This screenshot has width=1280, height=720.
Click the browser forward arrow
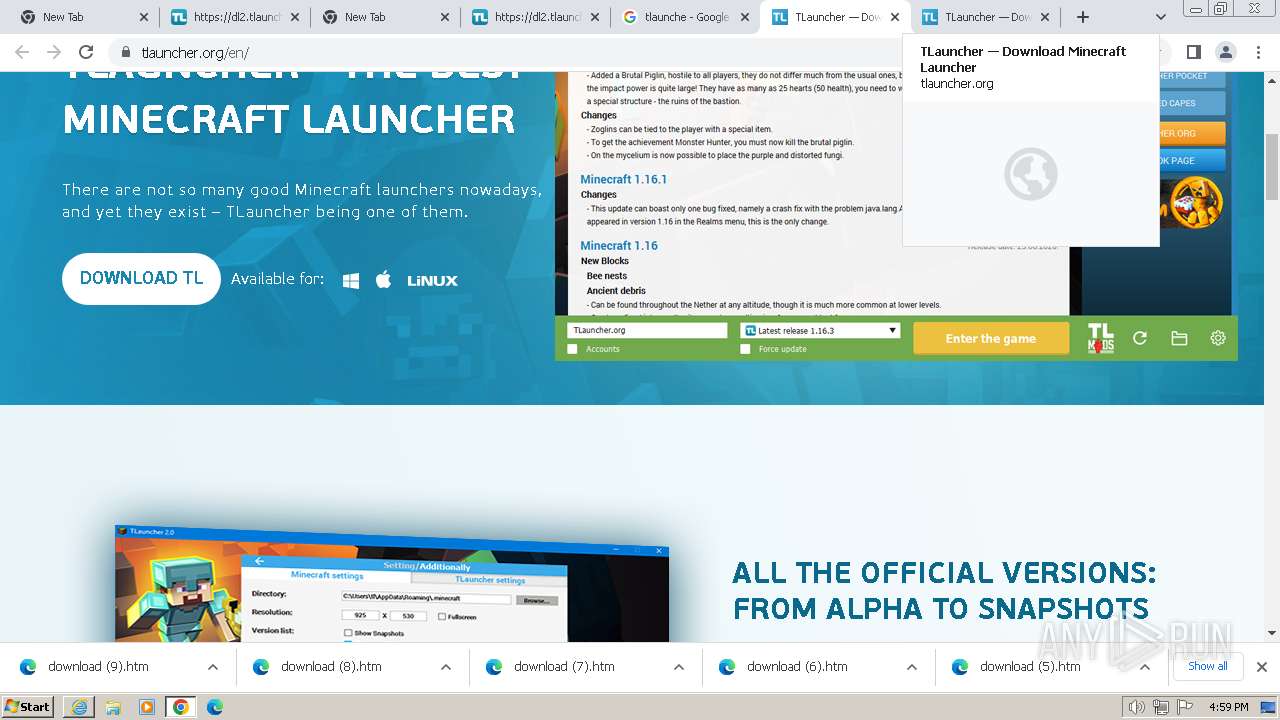coord(54,52)
